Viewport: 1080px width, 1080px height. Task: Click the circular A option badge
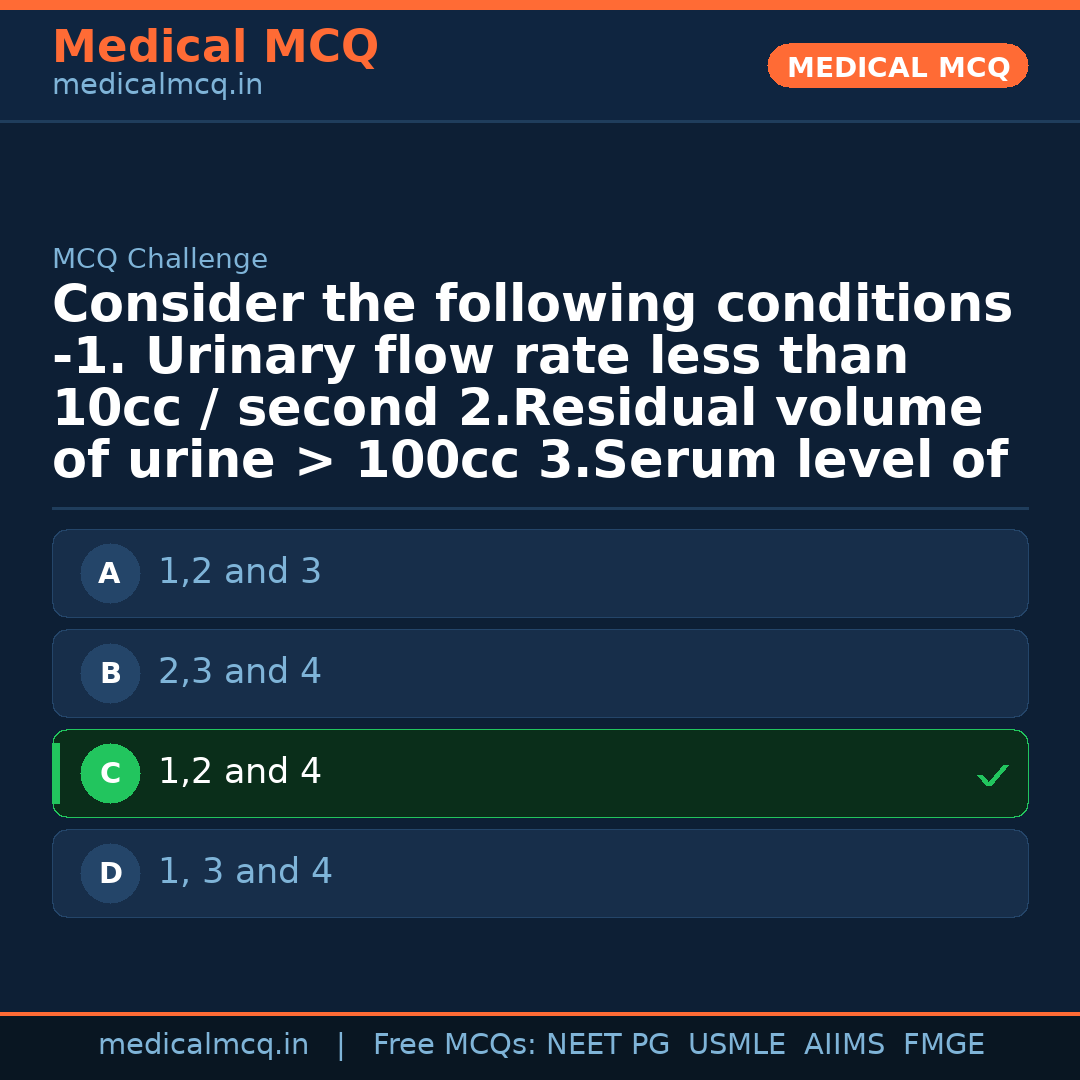point(110,574)
